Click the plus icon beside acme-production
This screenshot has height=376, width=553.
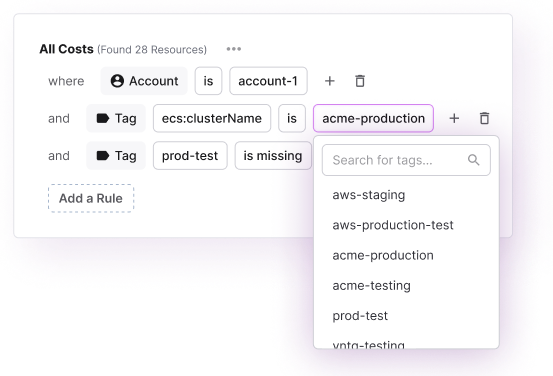(x=454, y=119)
